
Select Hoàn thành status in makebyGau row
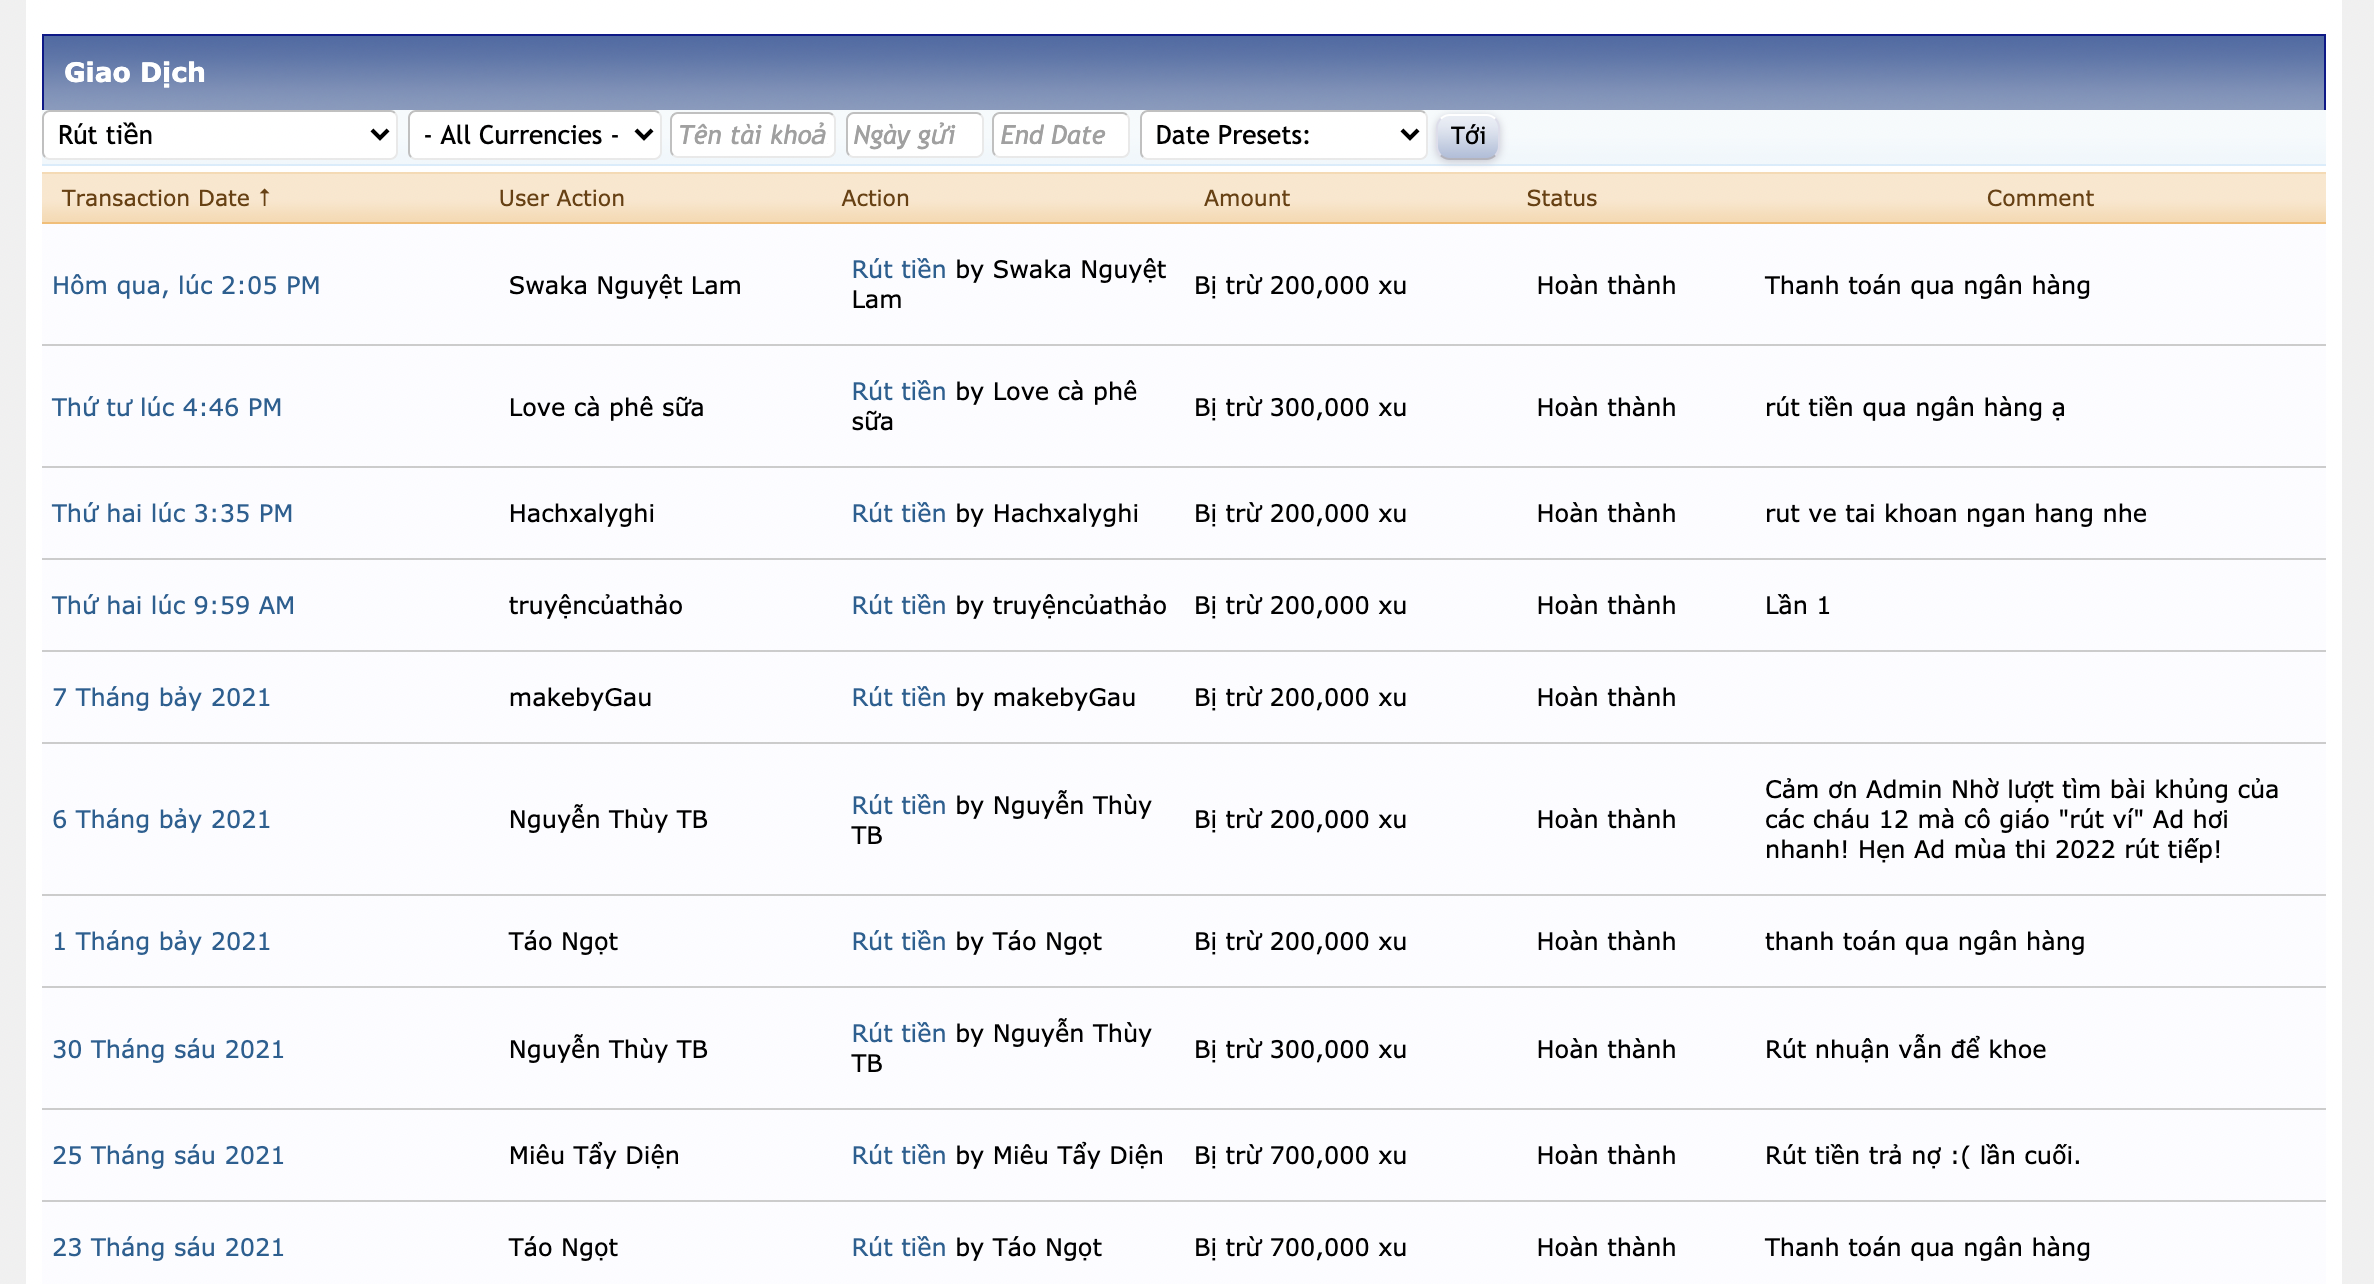(x=1606, y=698)
